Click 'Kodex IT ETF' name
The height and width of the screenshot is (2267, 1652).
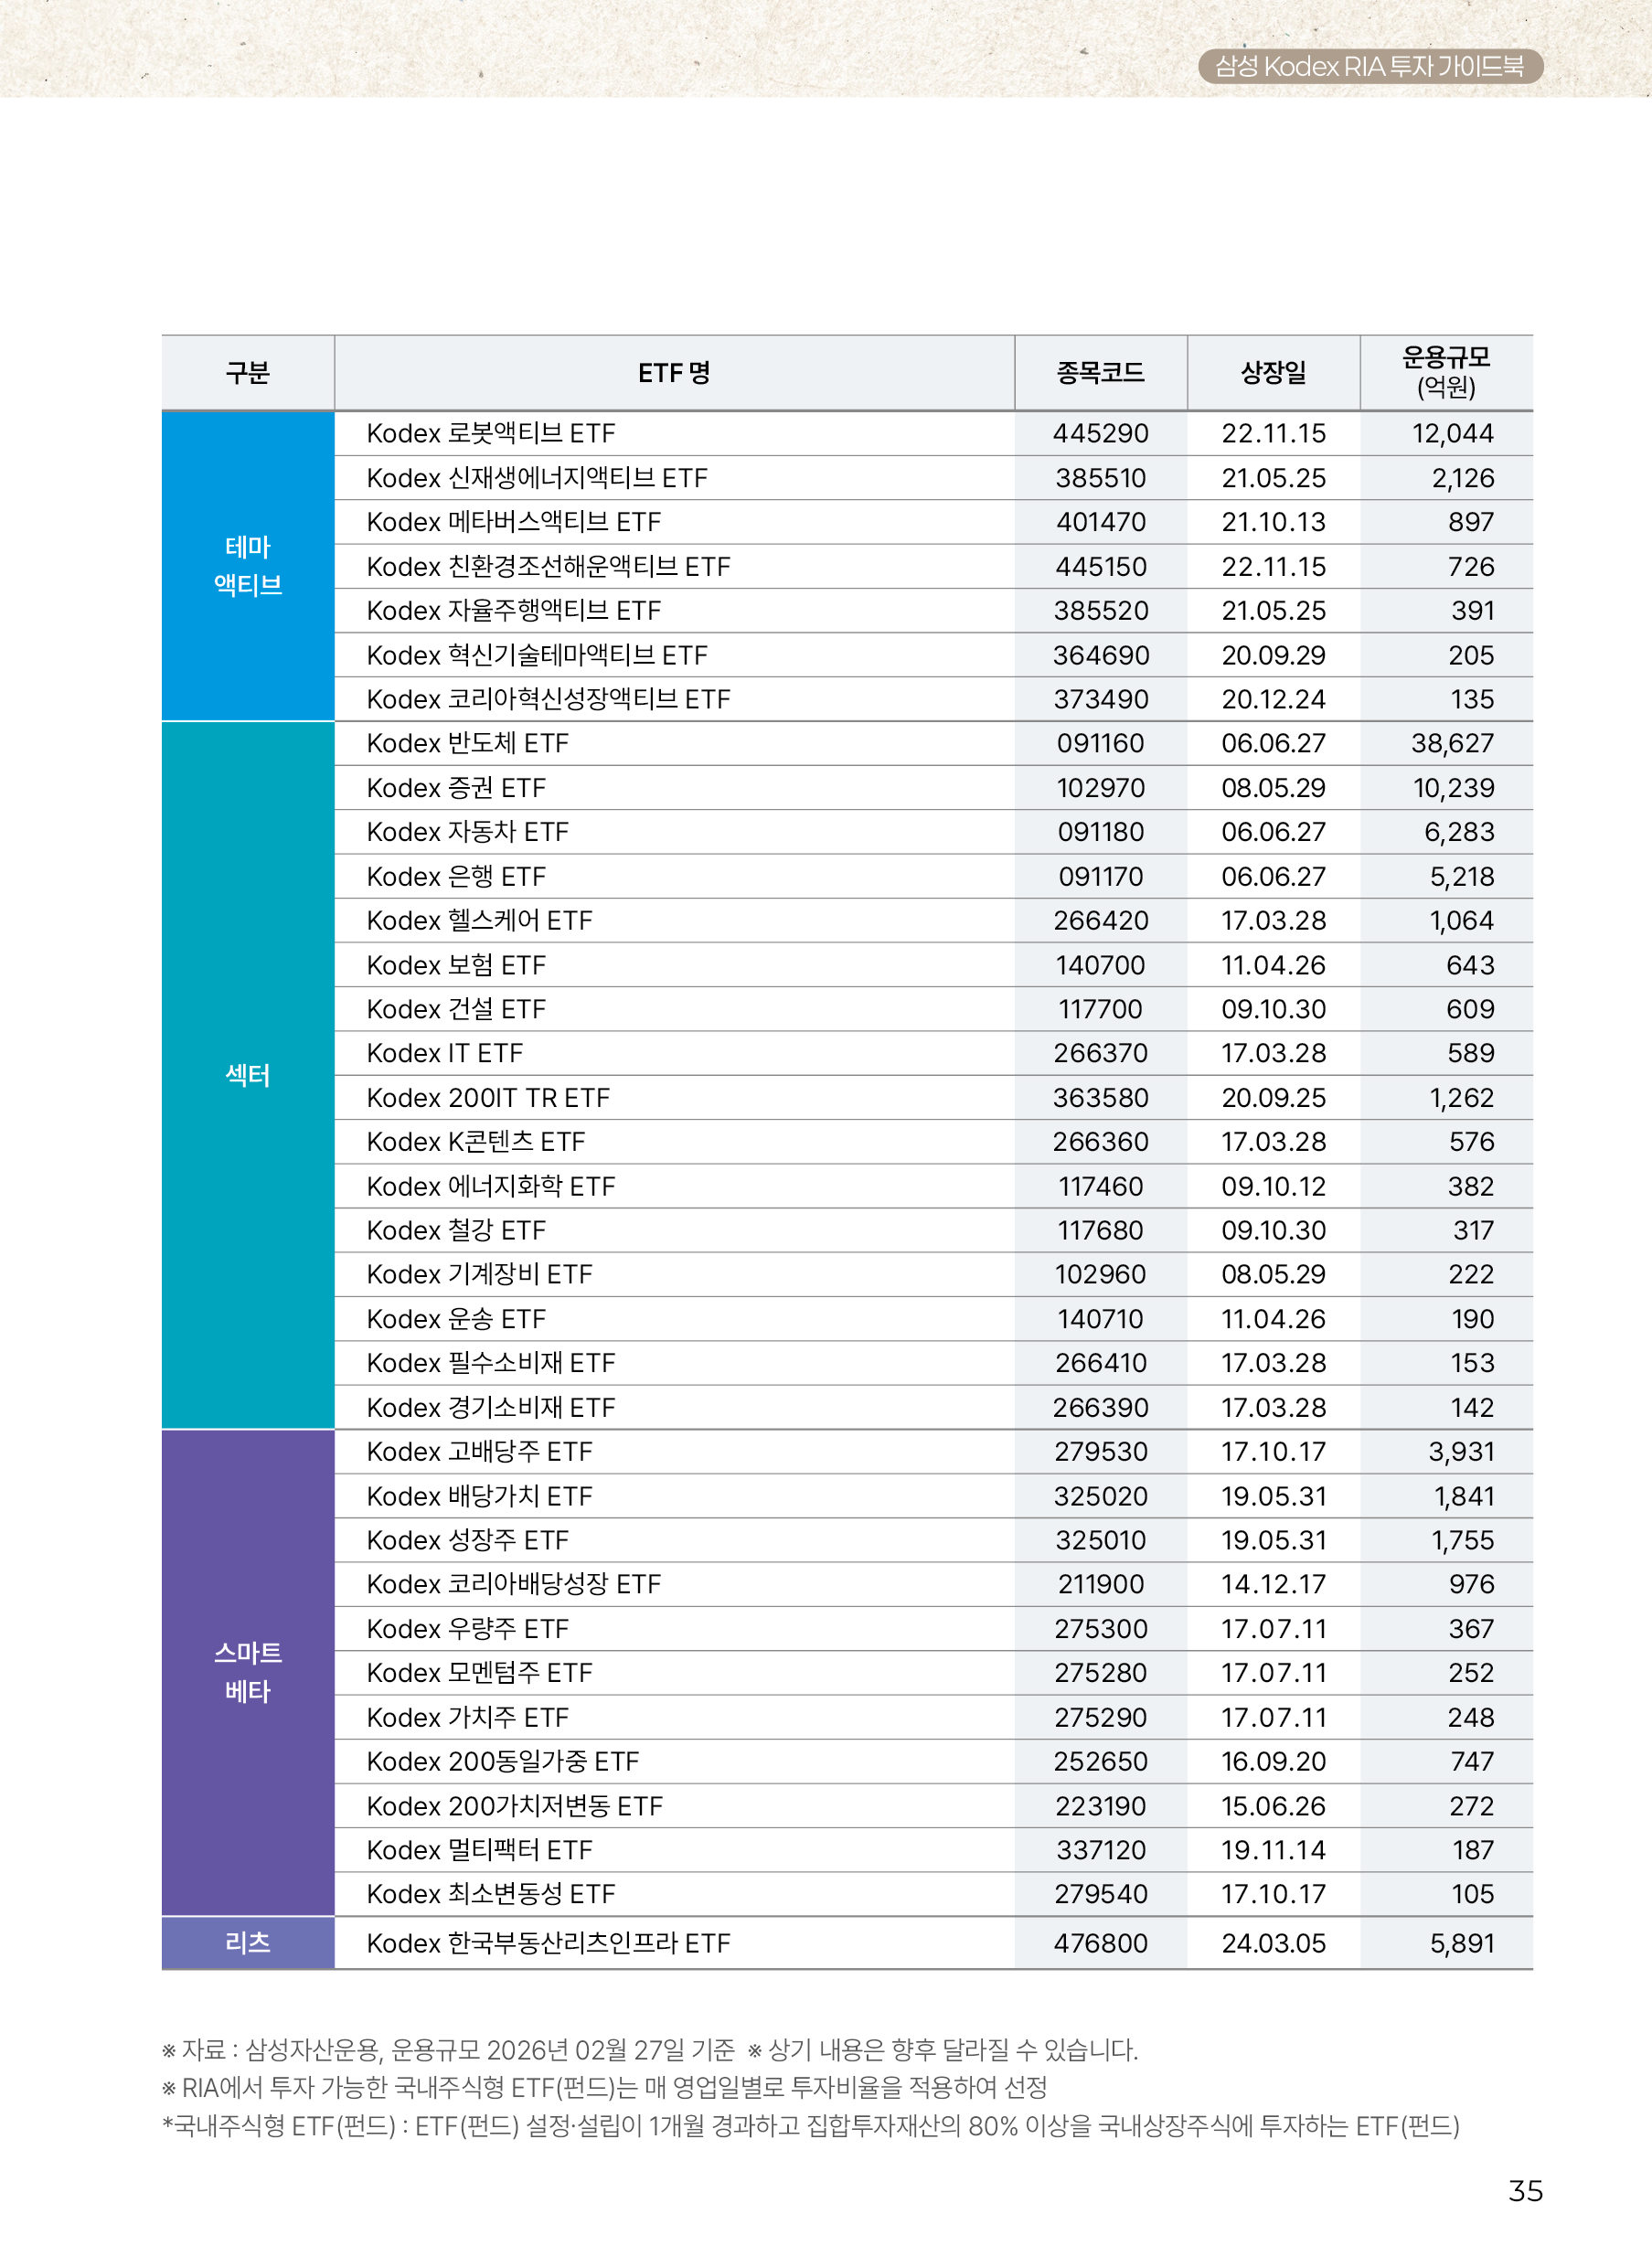click(445, 1054)
